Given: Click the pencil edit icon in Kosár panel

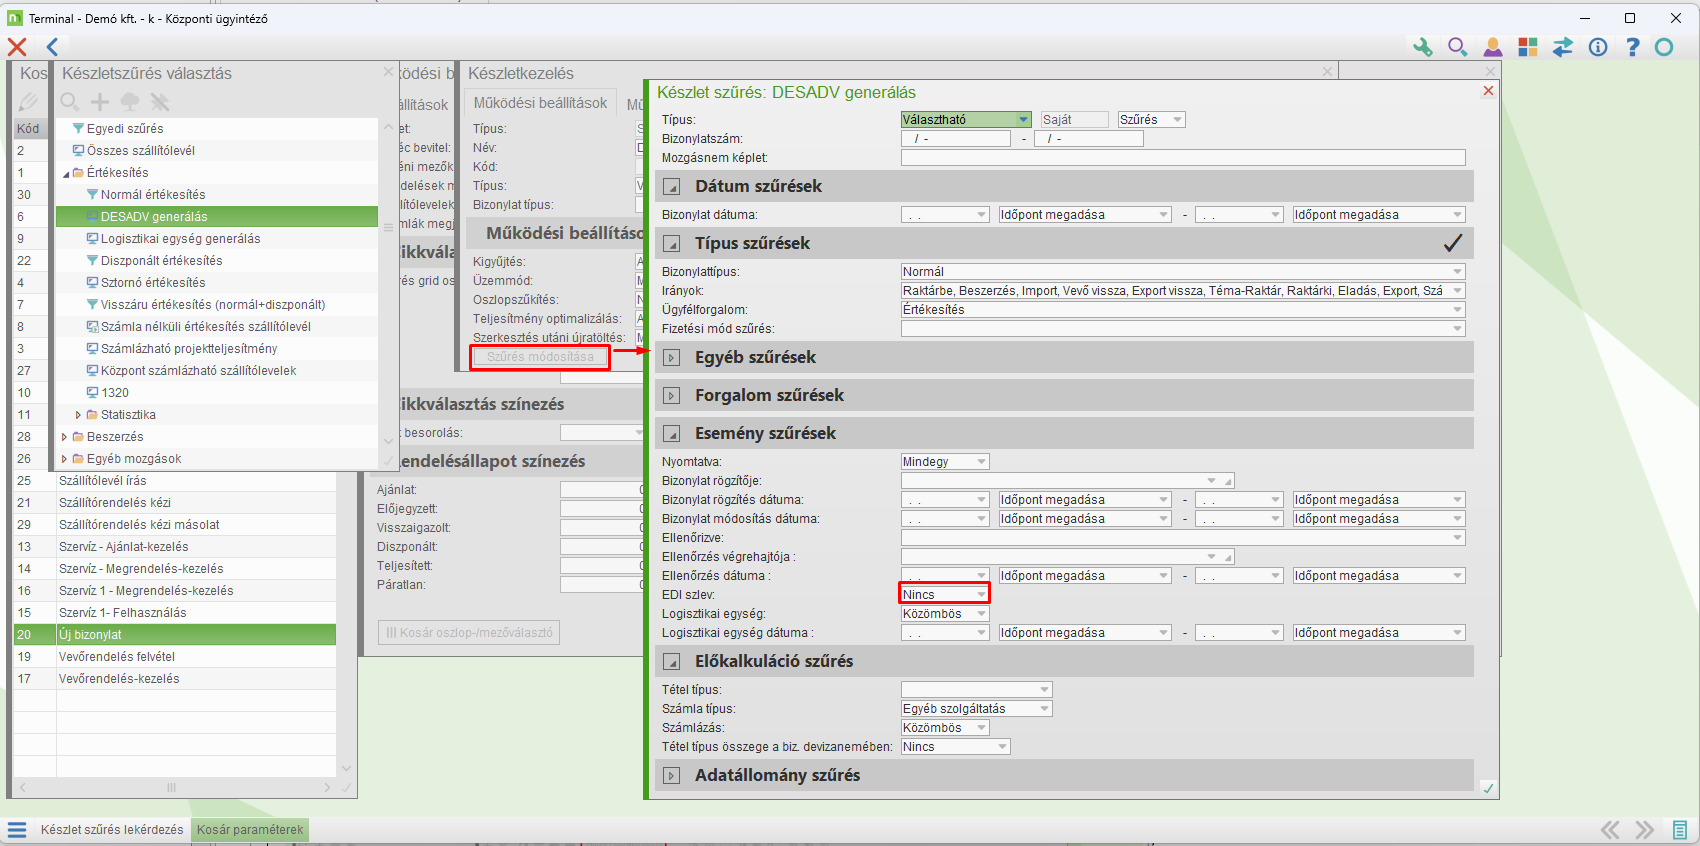Looking at the screenshot, I should pyautogui.click(x=28, y=101).
